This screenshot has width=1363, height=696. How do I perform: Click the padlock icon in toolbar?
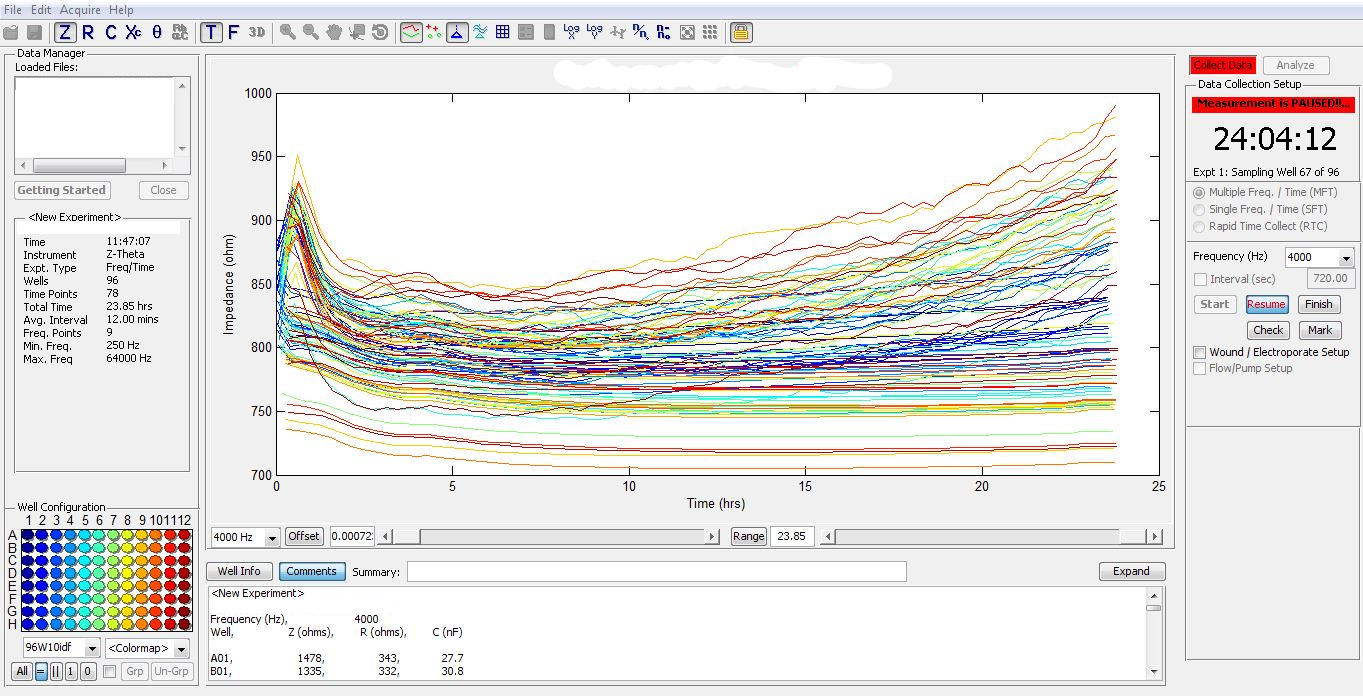pos(740,32)
